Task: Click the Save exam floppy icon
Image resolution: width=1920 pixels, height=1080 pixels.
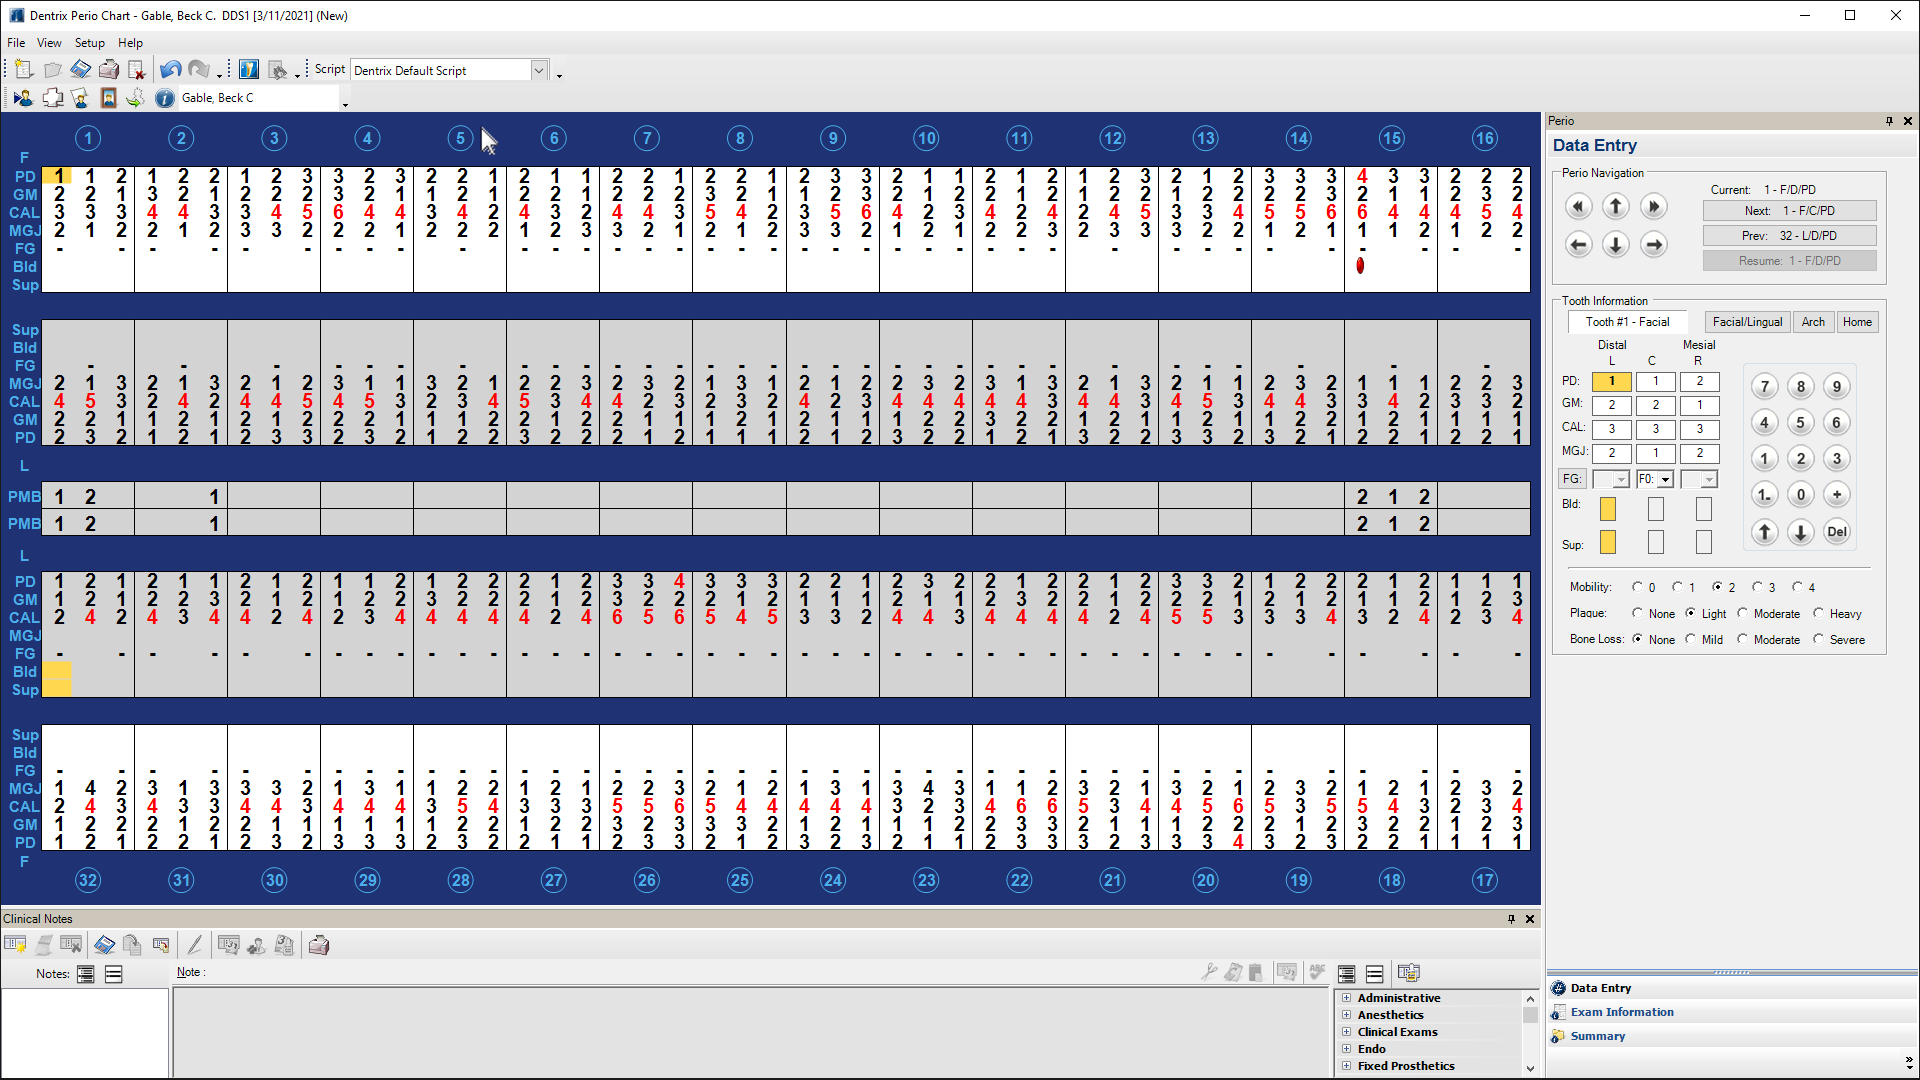Action: 80,70
